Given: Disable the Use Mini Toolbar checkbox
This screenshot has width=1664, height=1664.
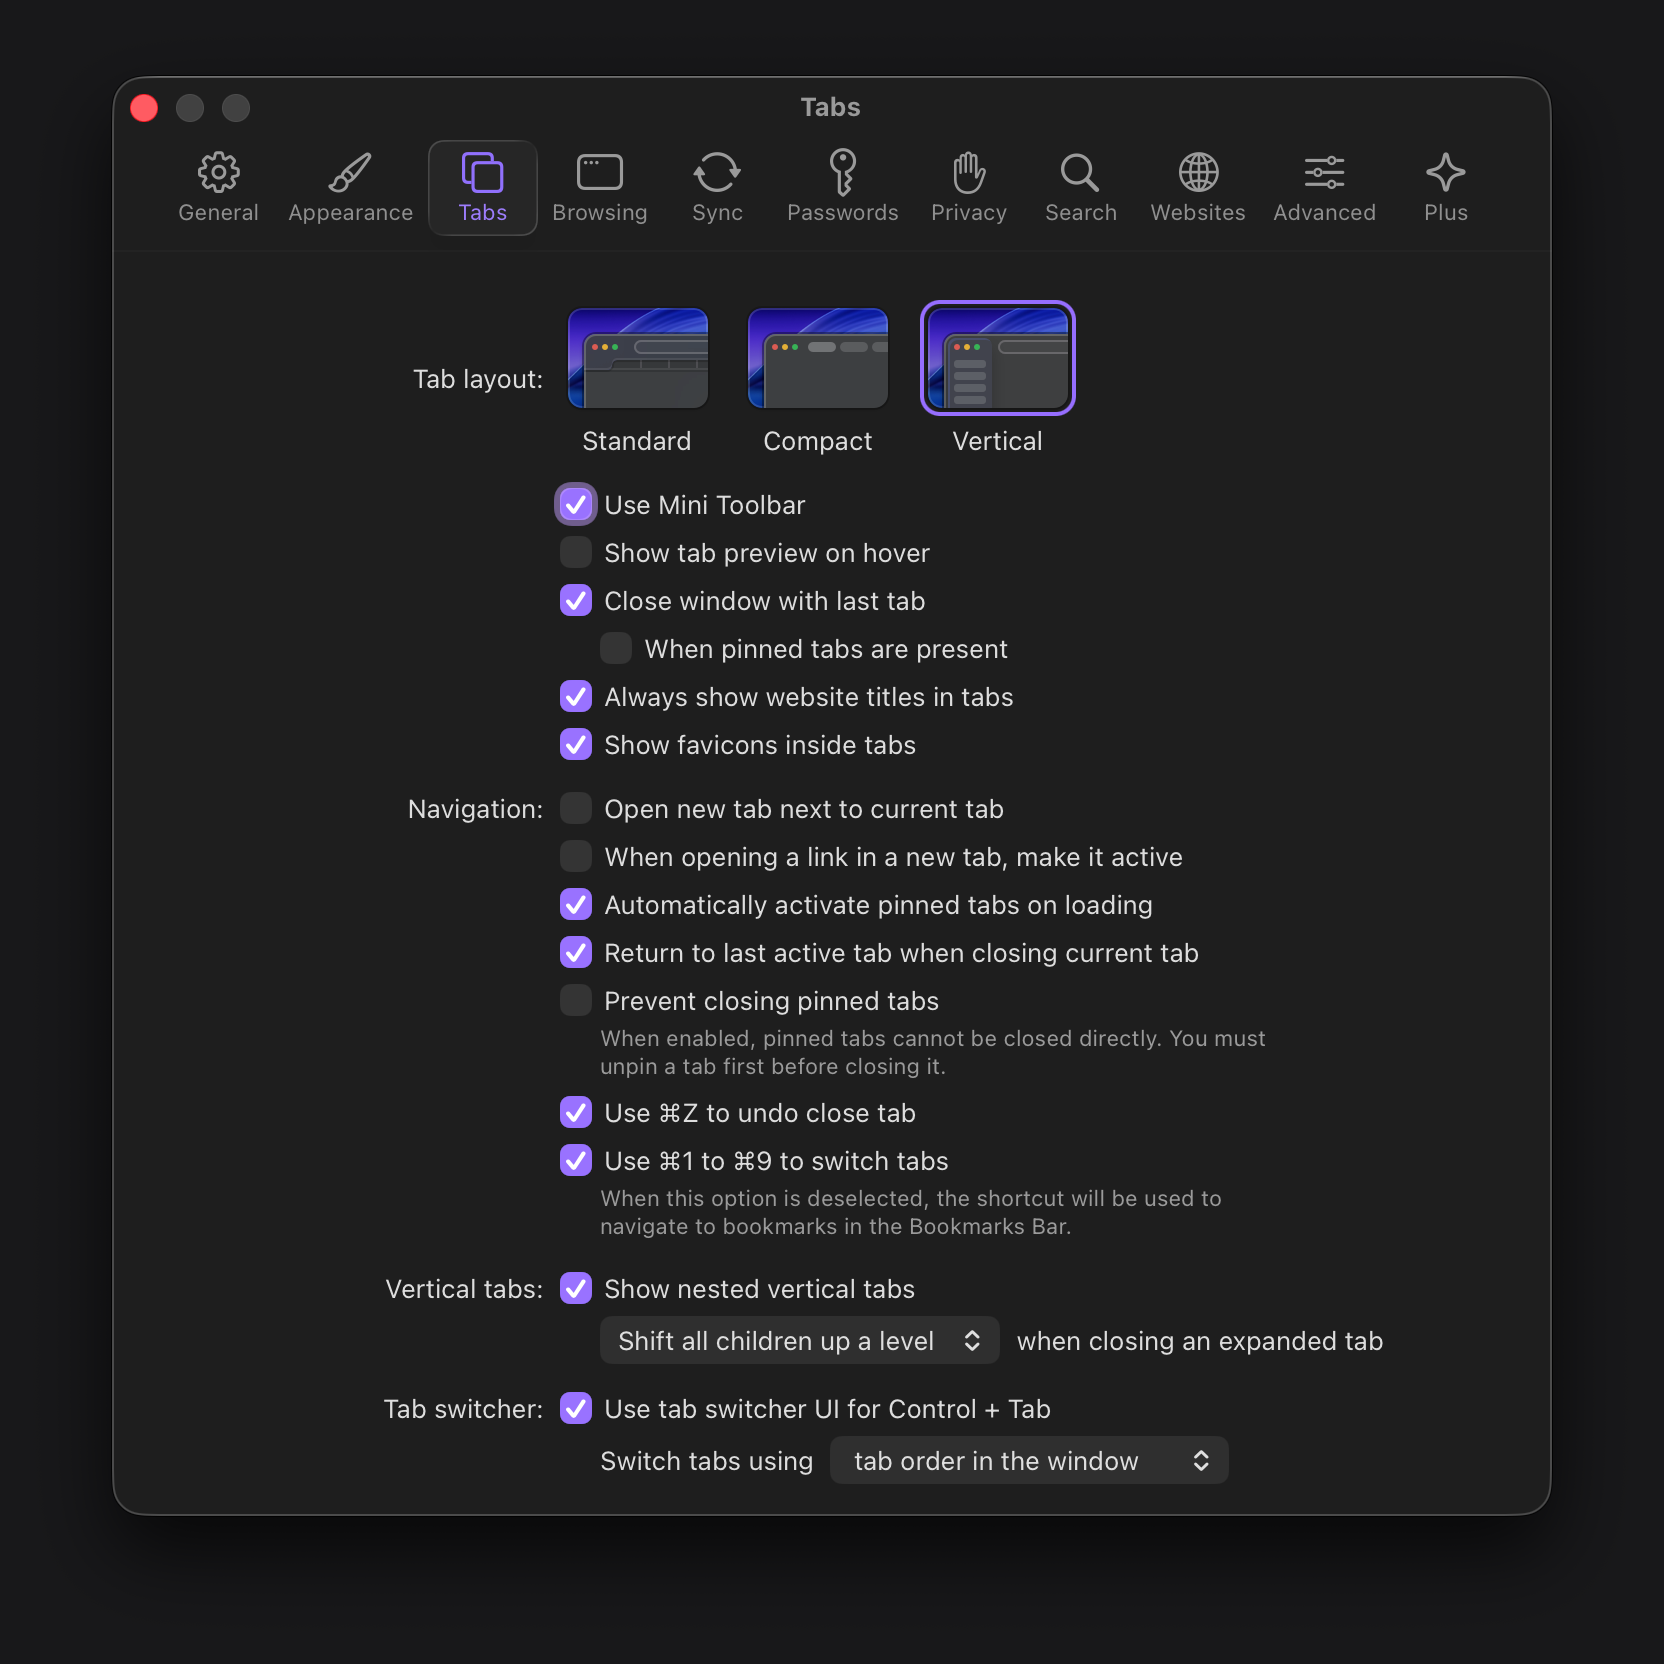Looking at the screenshot, I should [576, 505].
